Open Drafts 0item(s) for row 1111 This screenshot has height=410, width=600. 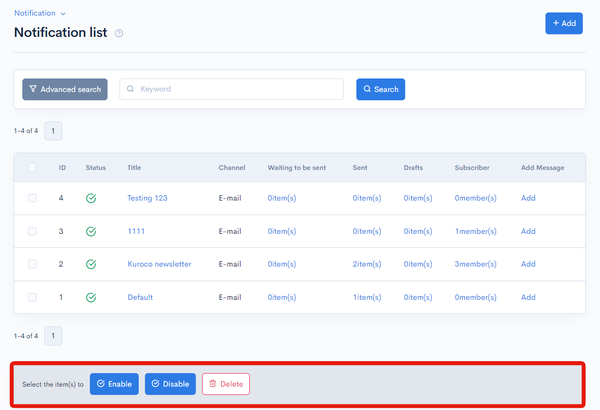pyautogui.click(x=418, y=231)
